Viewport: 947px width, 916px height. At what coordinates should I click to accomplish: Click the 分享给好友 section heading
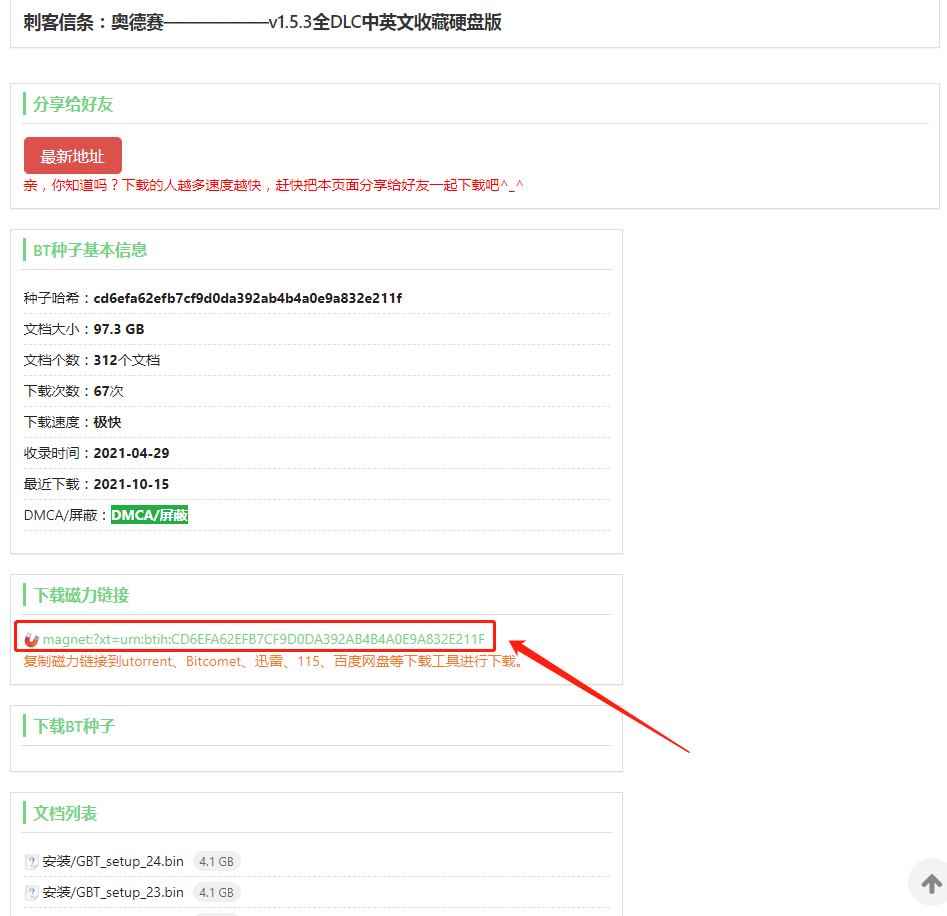73,104
